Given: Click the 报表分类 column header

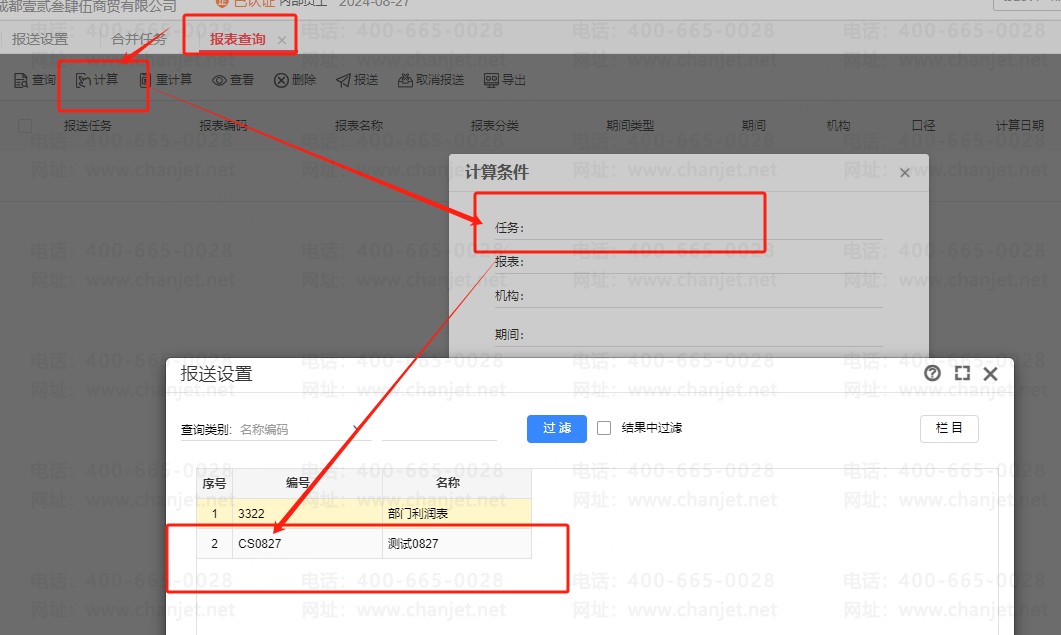Looking at the screenshot, I should (x=495, y=125).
